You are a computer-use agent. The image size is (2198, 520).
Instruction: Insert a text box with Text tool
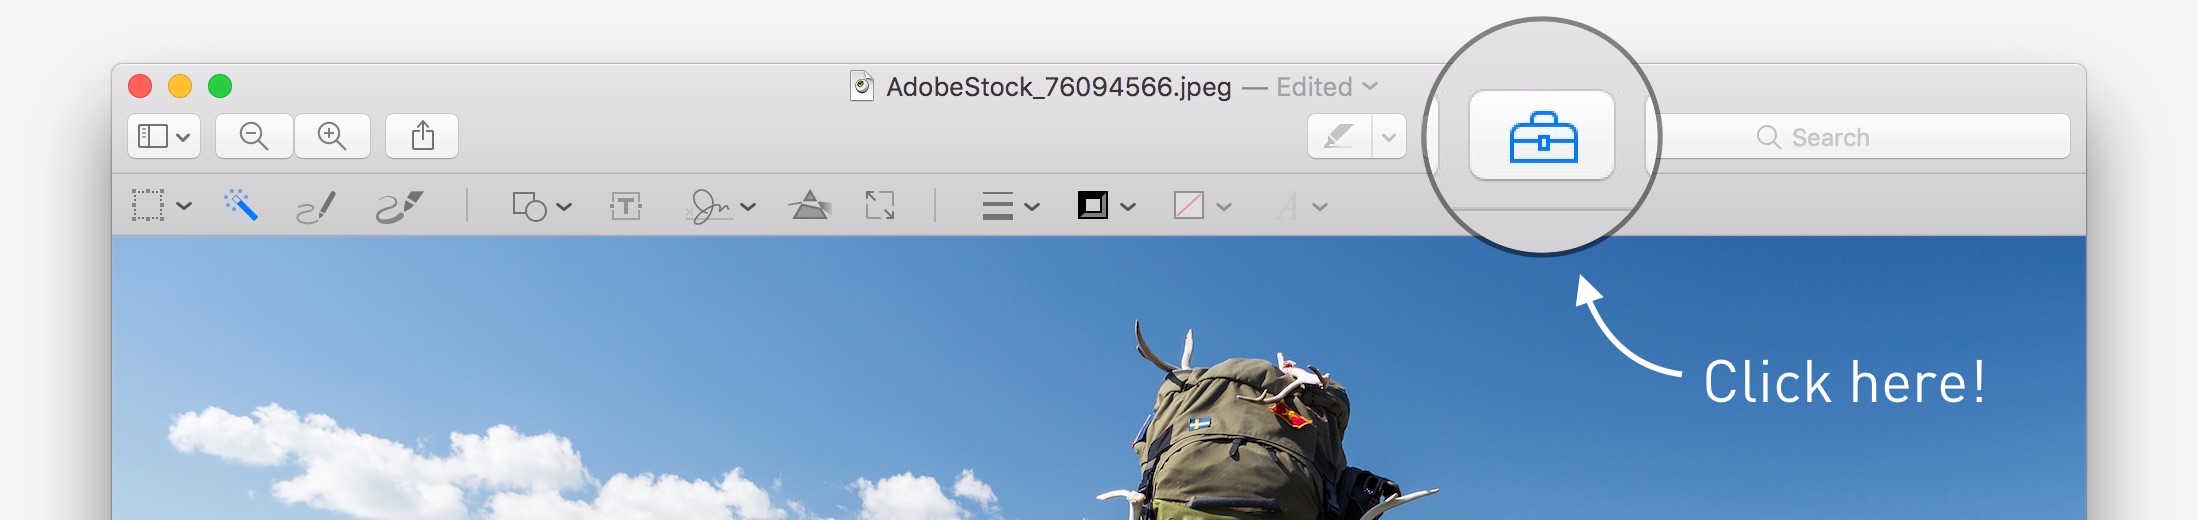[x=626, y=207]
